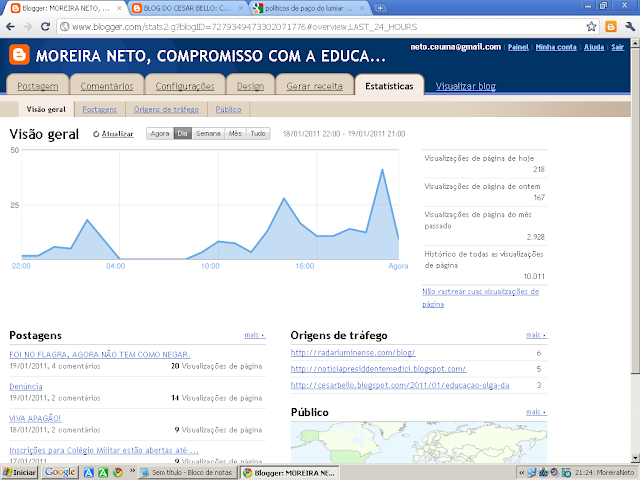This screenshot has height=480, width=640.
Task: Expand hidden system tray icons
Action: pyautogui.click(x=521, y=473)
